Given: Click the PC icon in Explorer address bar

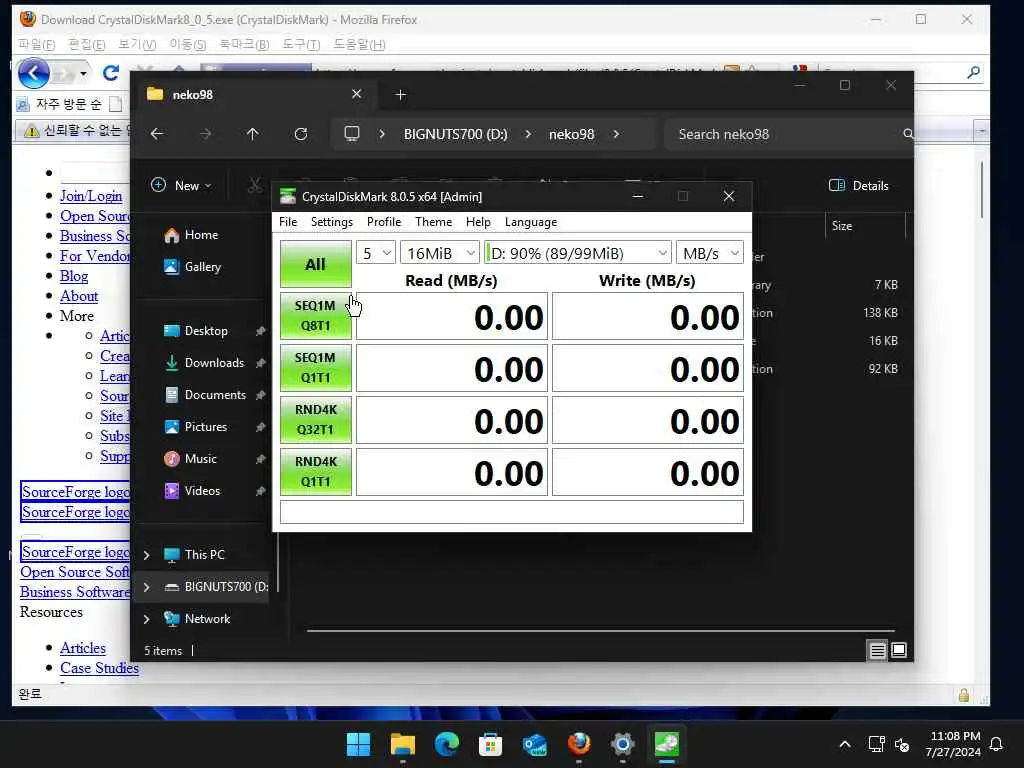Looking at the screenshot, I should pyautogui.click(x=352, y=134).
